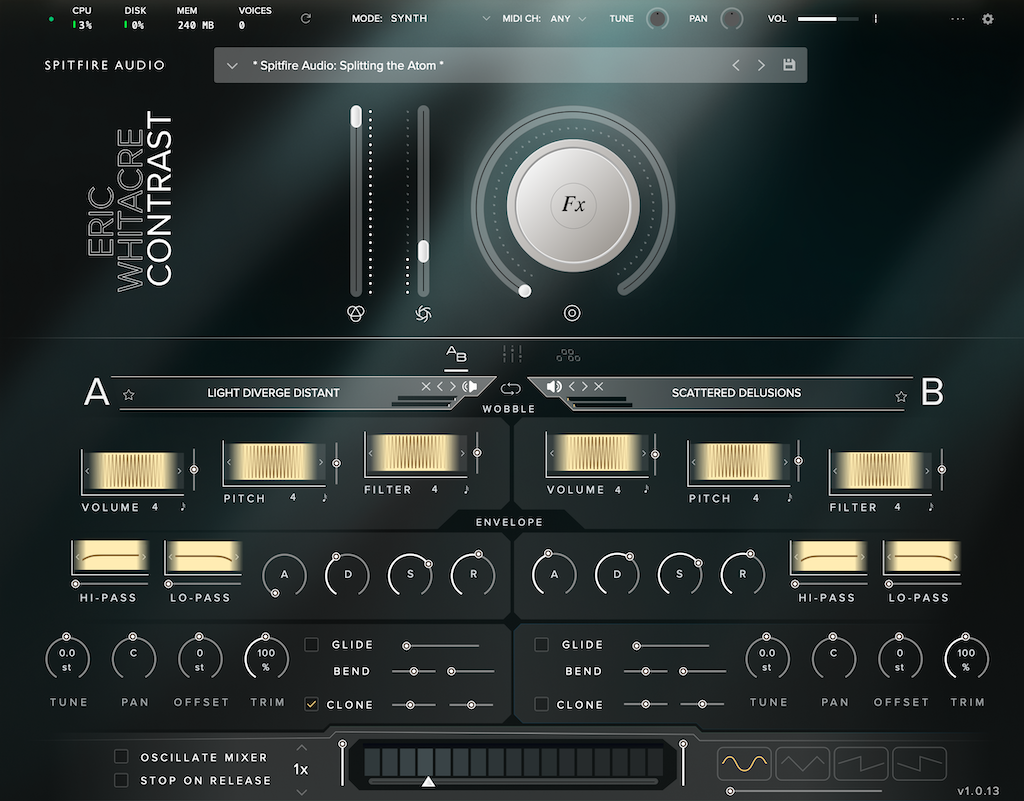Go to the previous preset
Screen dimensions: 1024x801
pyautogui.click(x=736, y=65)
